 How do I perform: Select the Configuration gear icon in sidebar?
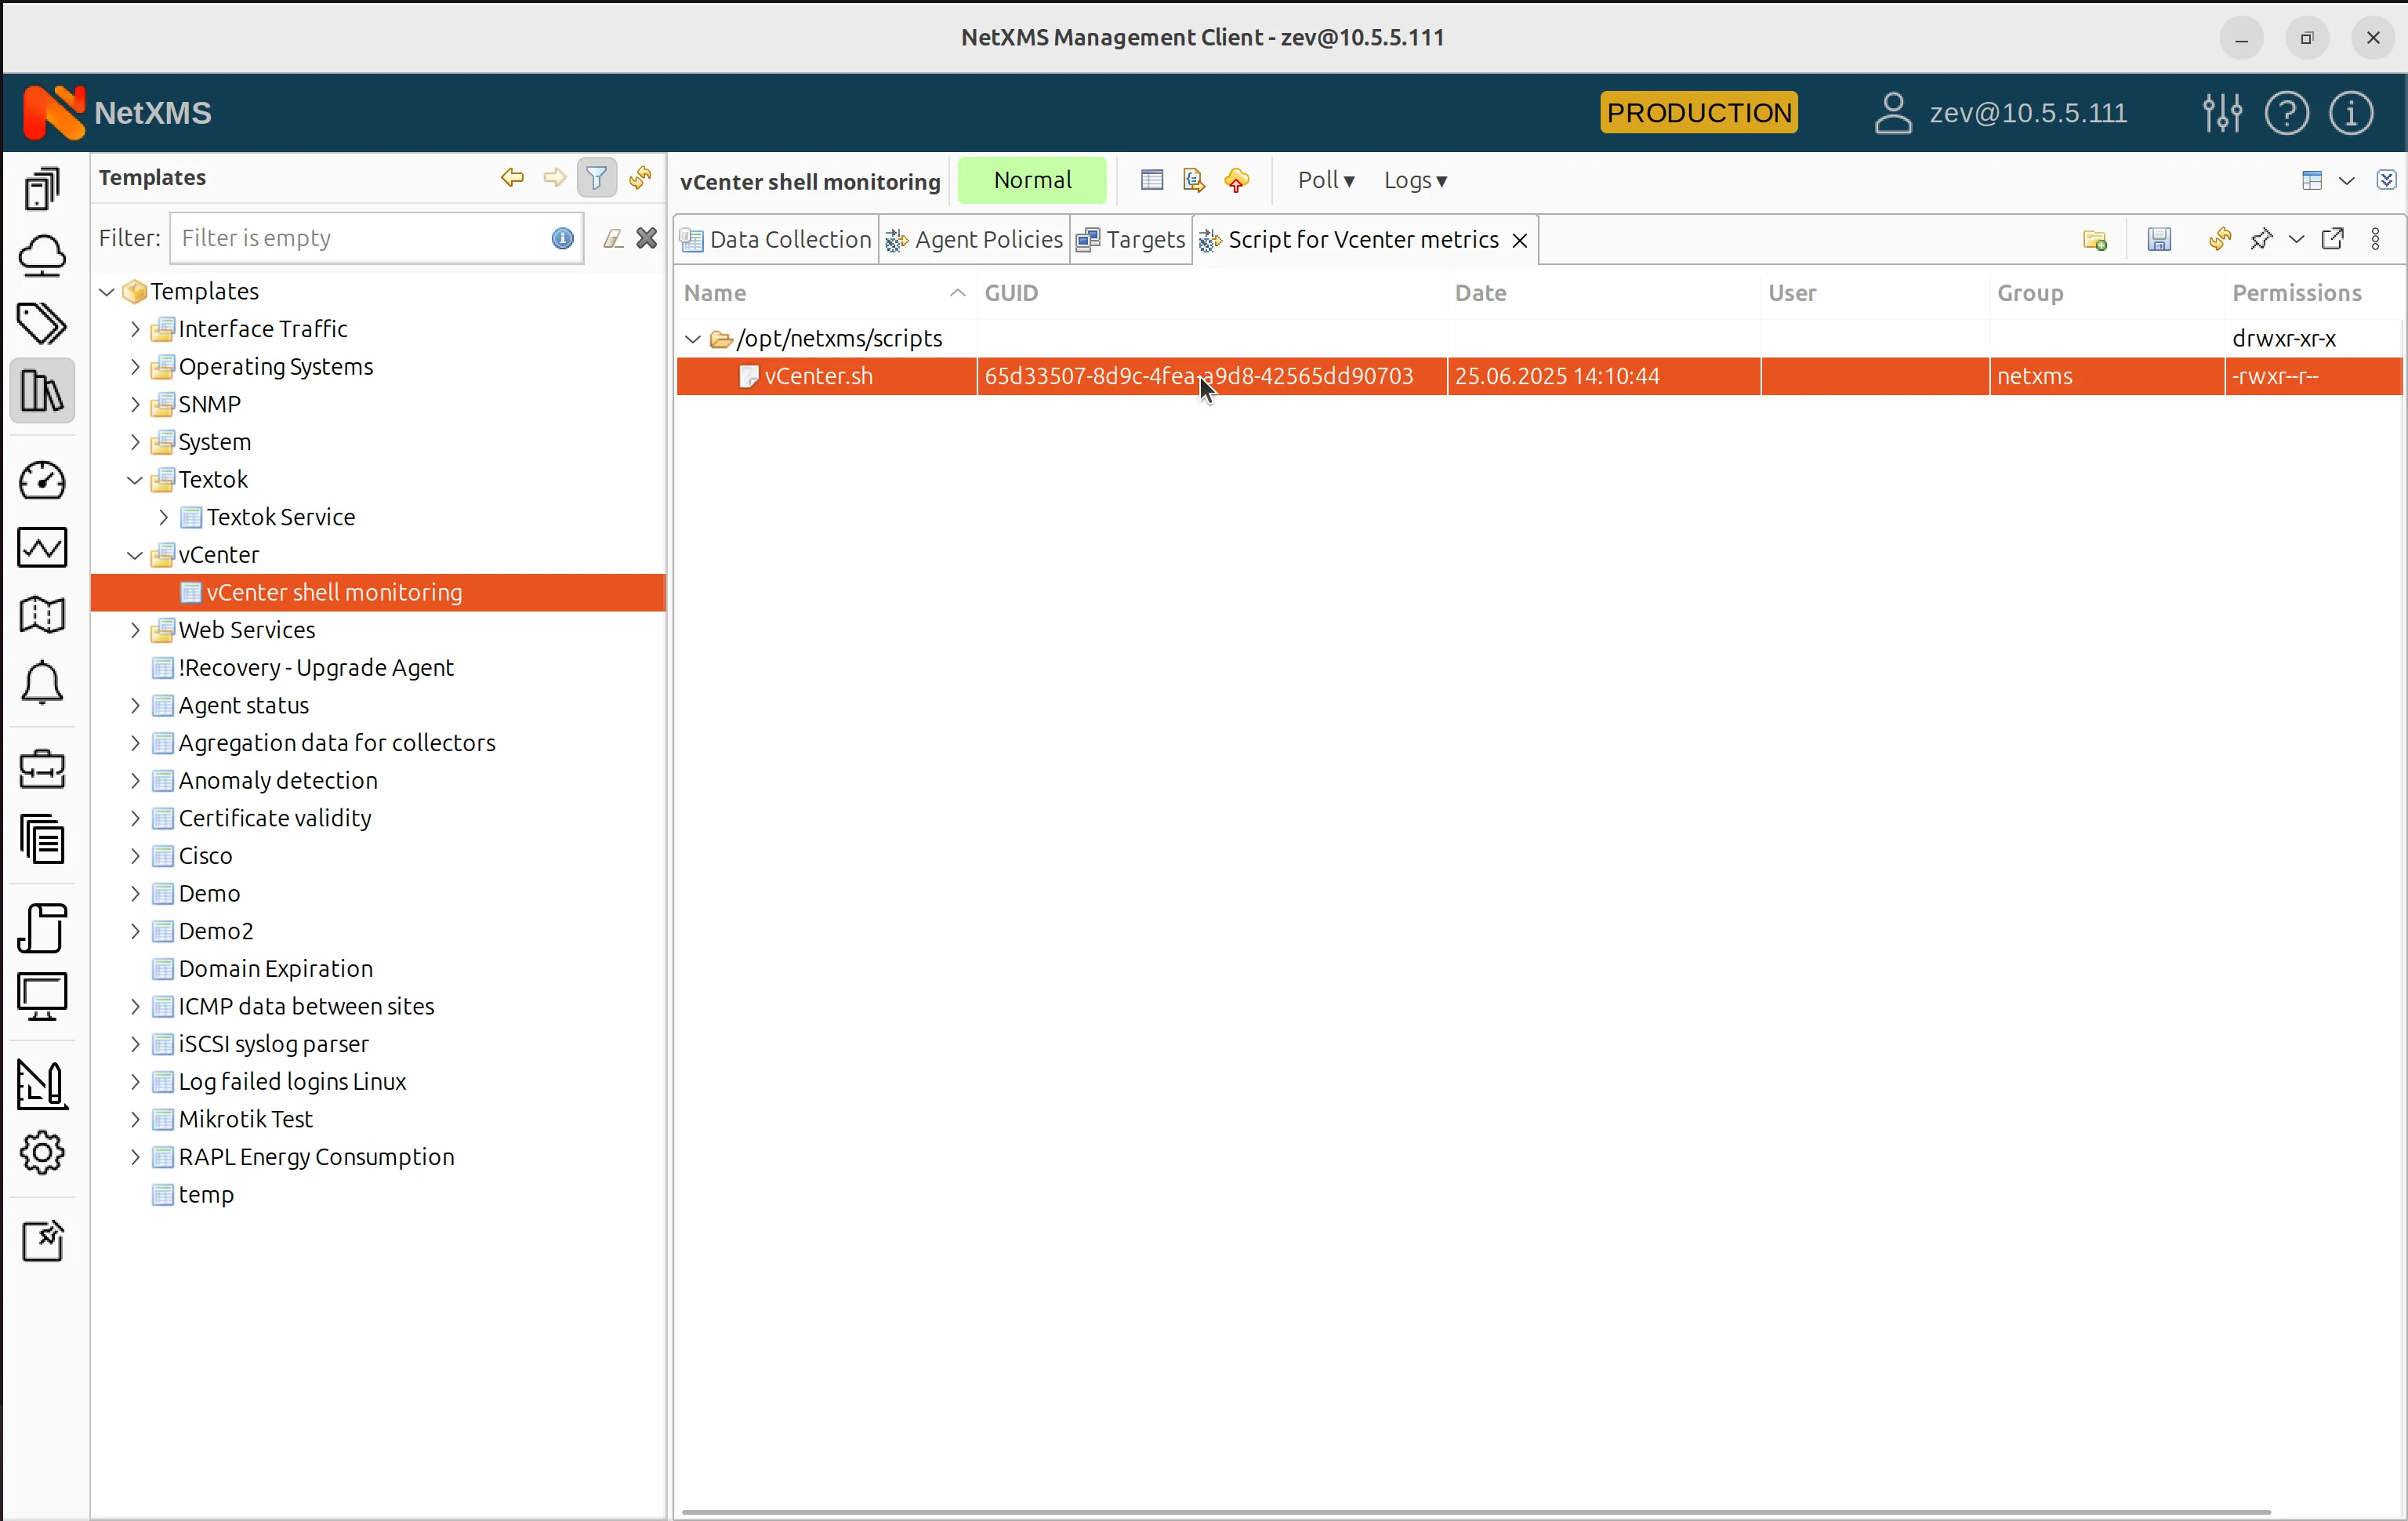[x=42, y=1153]
